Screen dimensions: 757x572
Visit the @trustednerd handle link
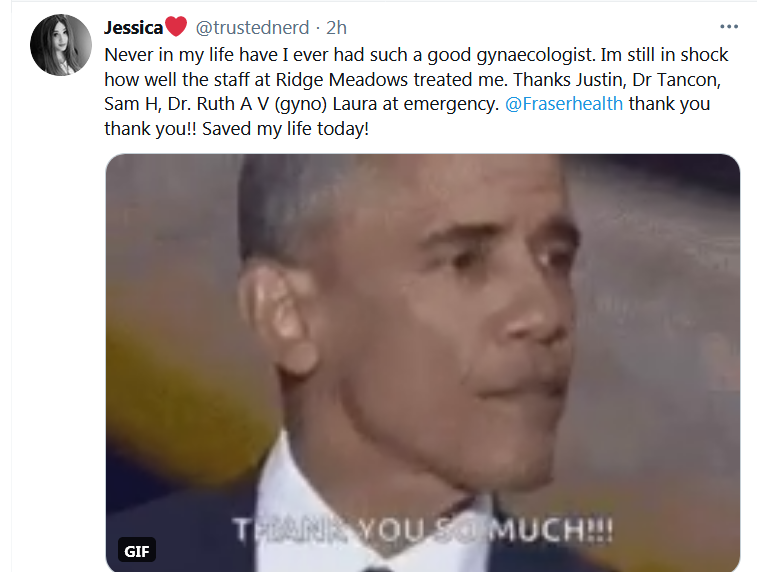coord(252,28)
